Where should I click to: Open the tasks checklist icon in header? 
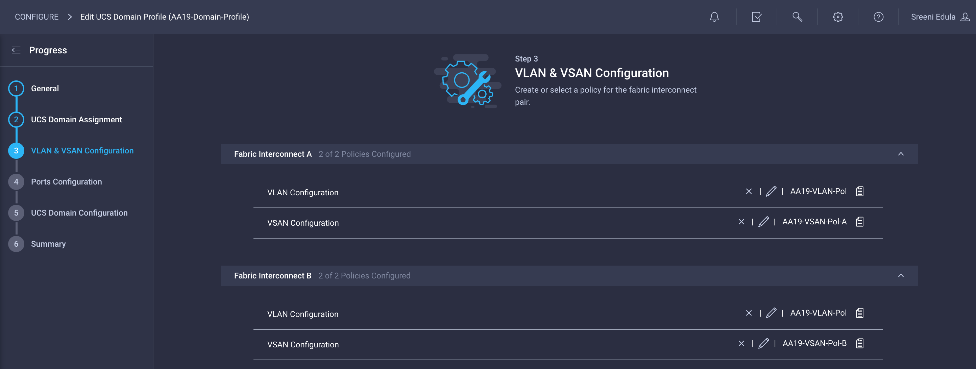756,17
